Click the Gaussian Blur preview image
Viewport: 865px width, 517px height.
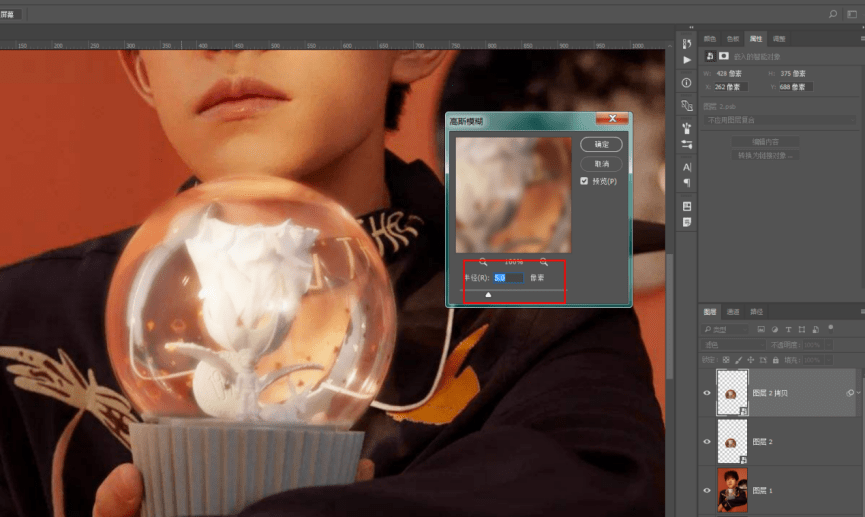coord(513,195)
